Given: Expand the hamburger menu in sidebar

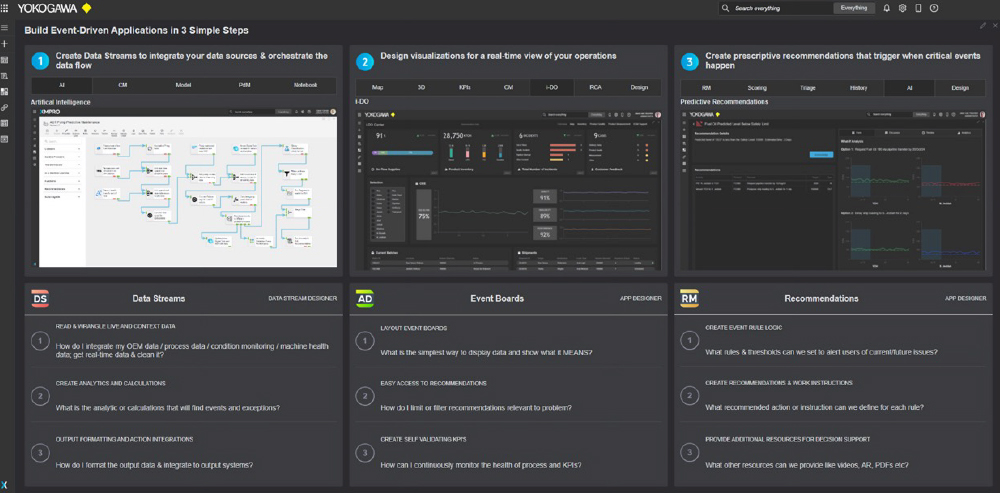Looking at the screenshot, I should [5, 29].
